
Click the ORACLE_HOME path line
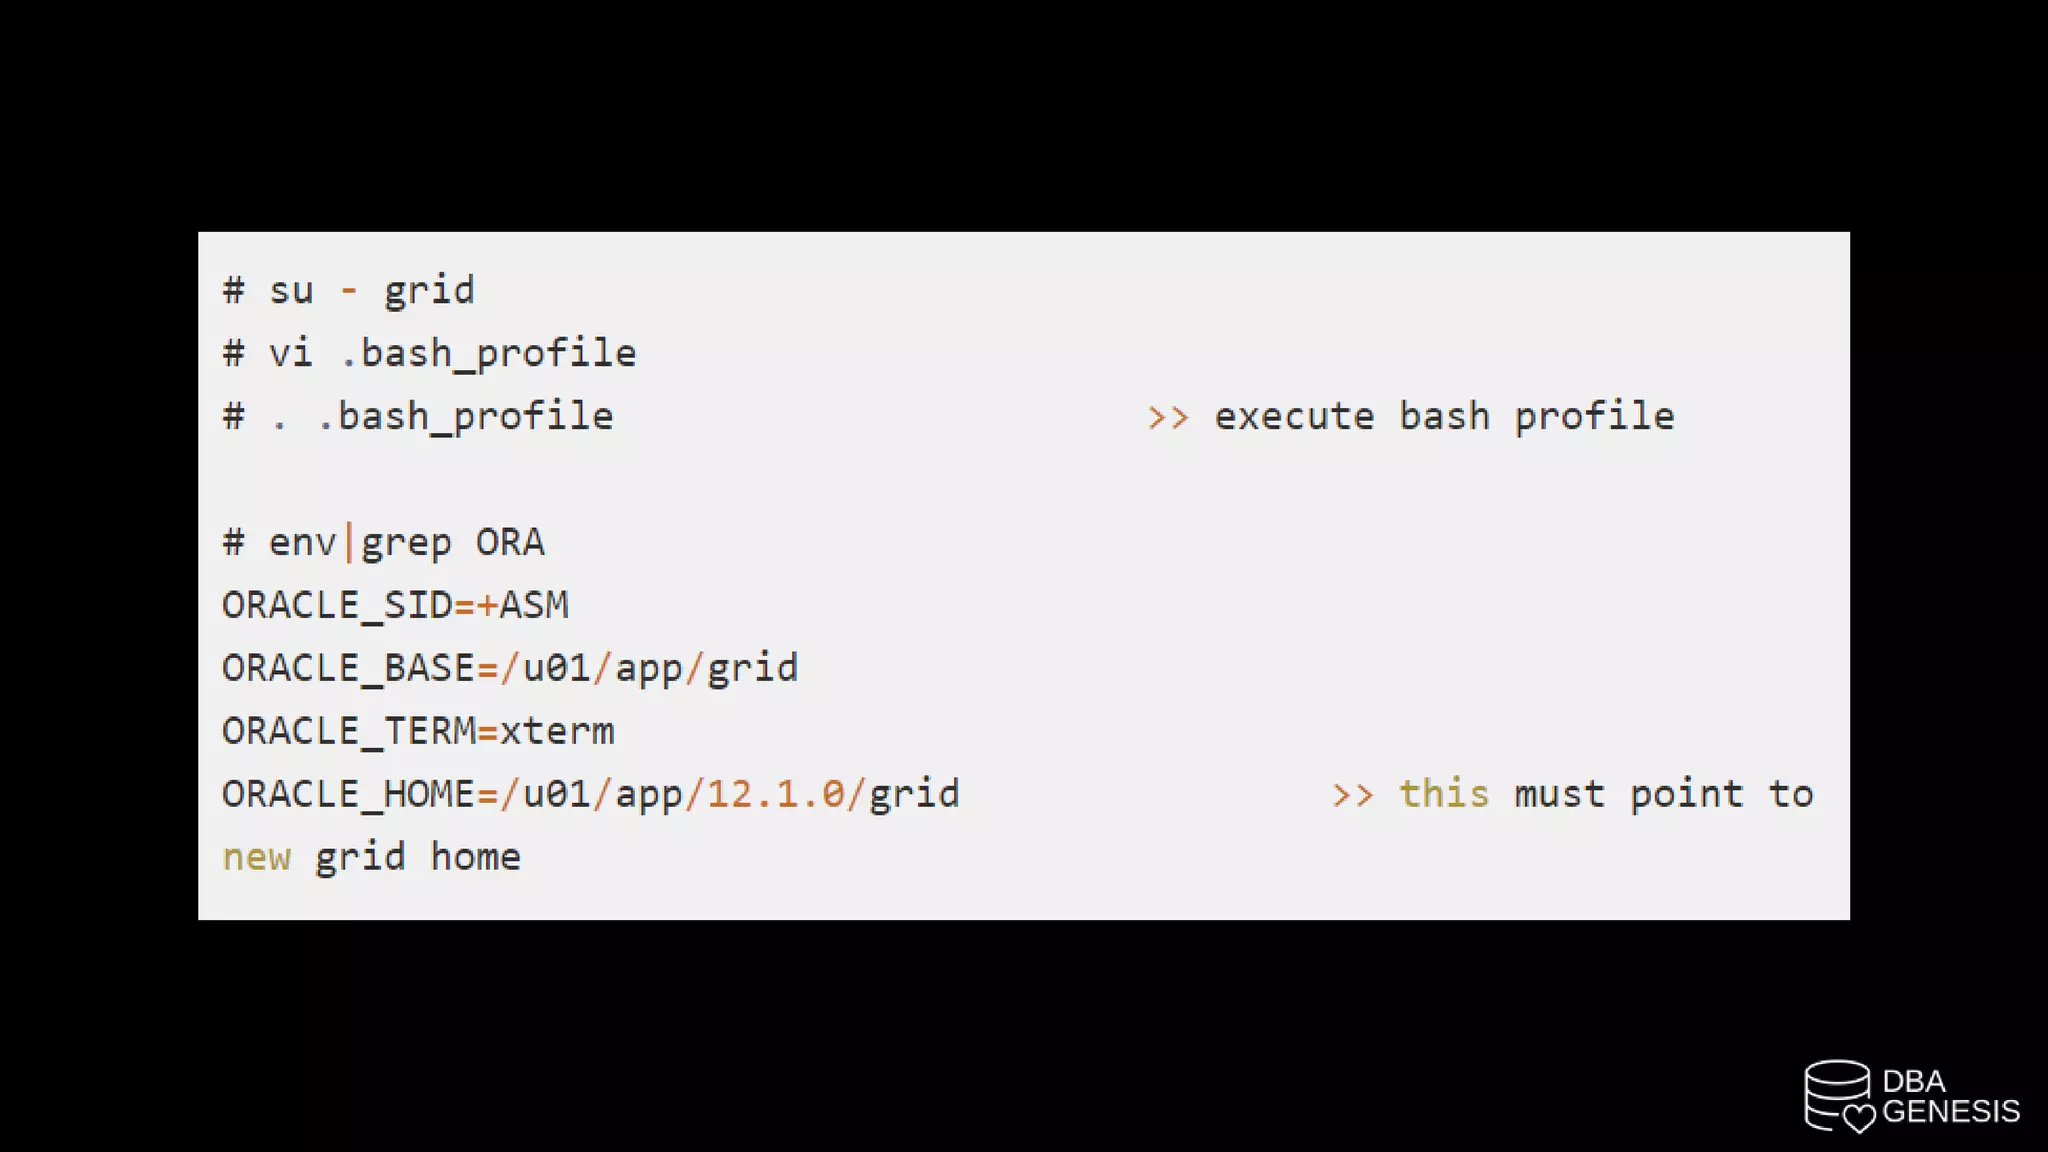[x=590, y=794]
